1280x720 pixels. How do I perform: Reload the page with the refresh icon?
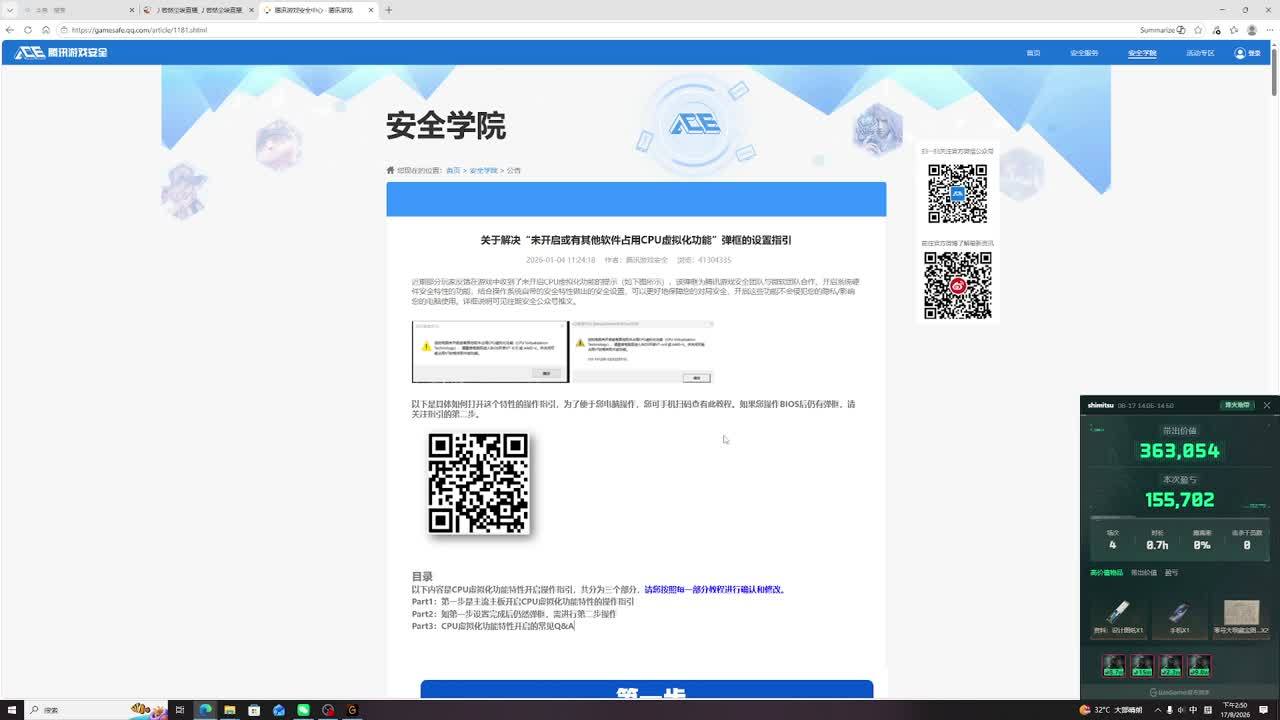[x=28, y=30]
